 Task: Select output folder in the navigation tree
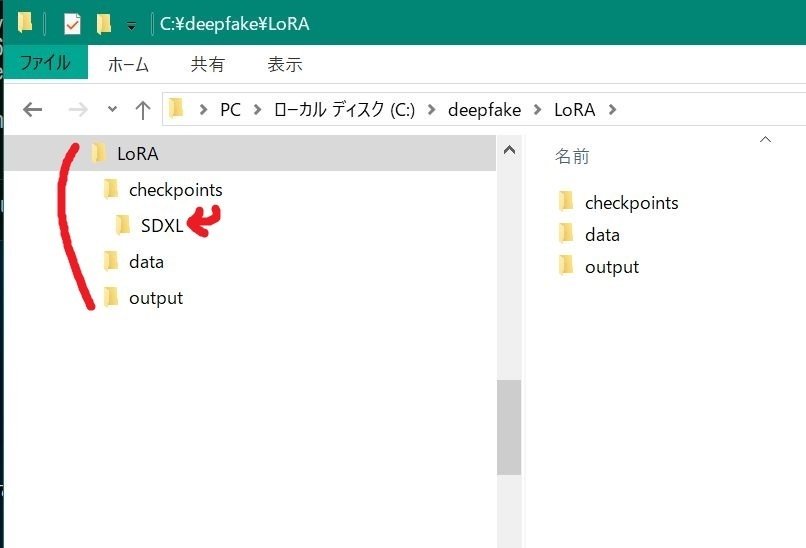pyautogui.click(x=156, y=298)
